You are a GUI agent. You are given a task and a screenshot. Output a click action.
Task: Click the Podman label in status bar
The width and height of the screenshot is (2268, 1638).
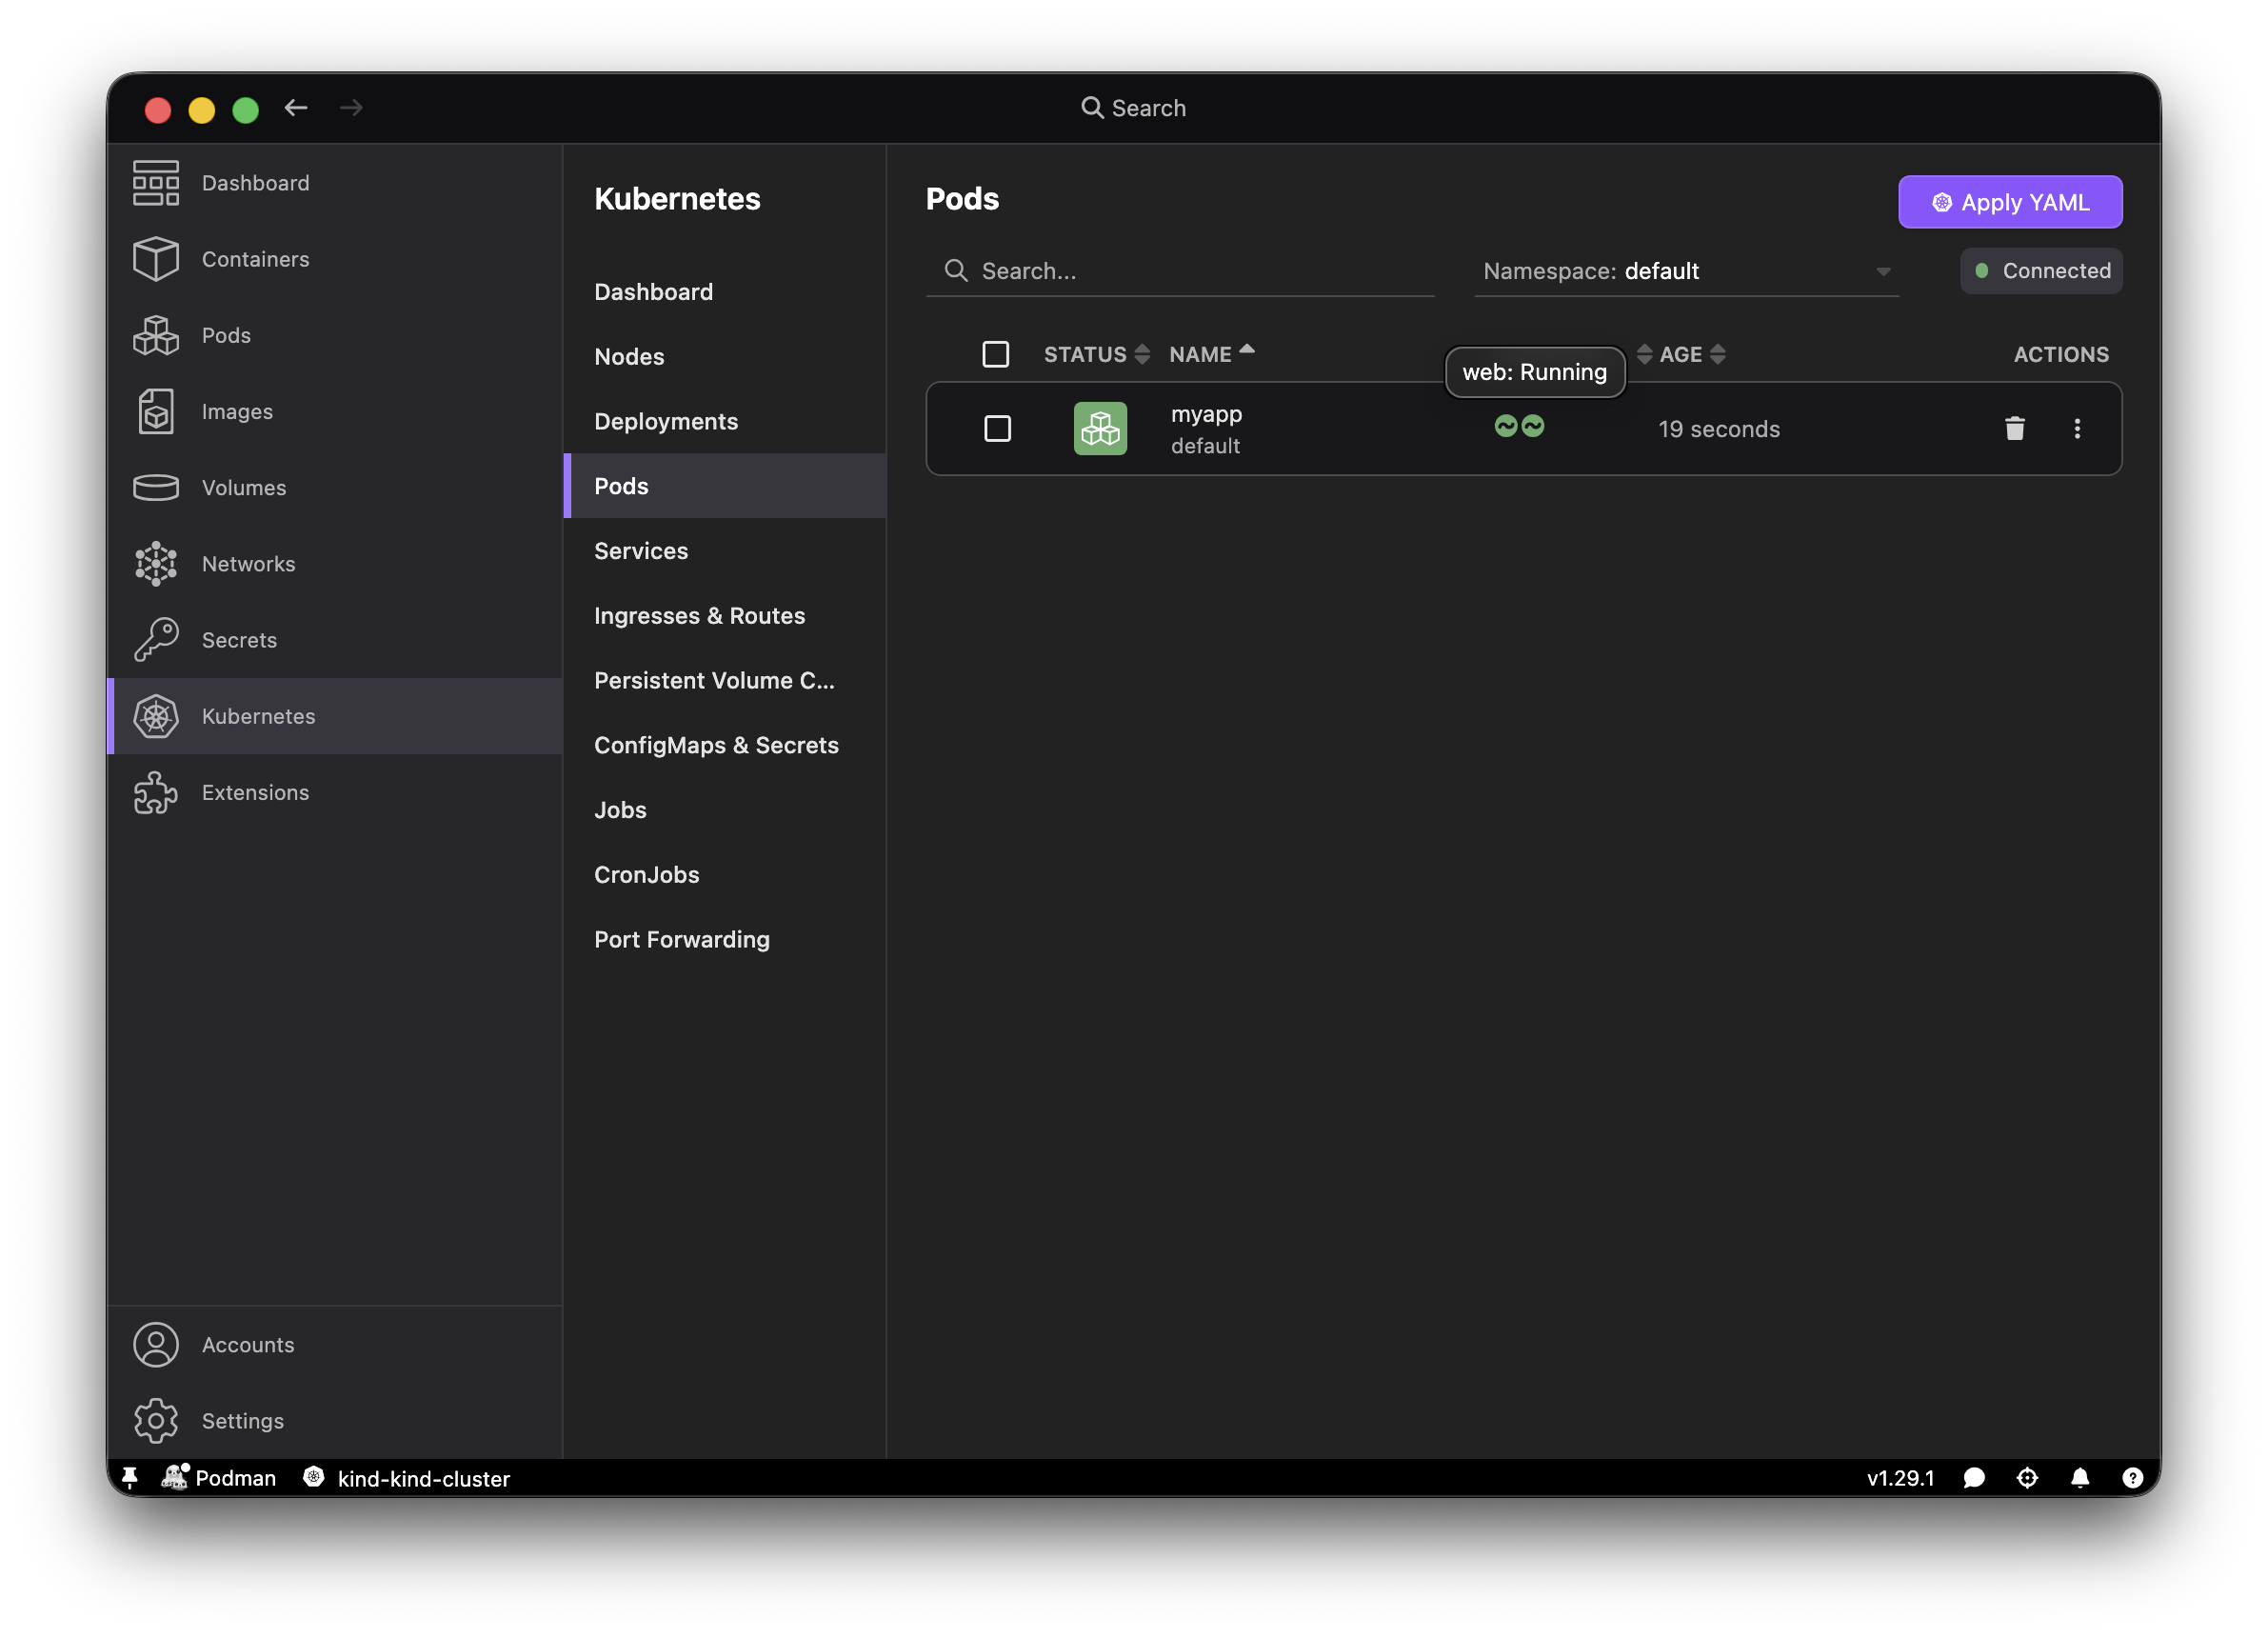coord(235,1478)
